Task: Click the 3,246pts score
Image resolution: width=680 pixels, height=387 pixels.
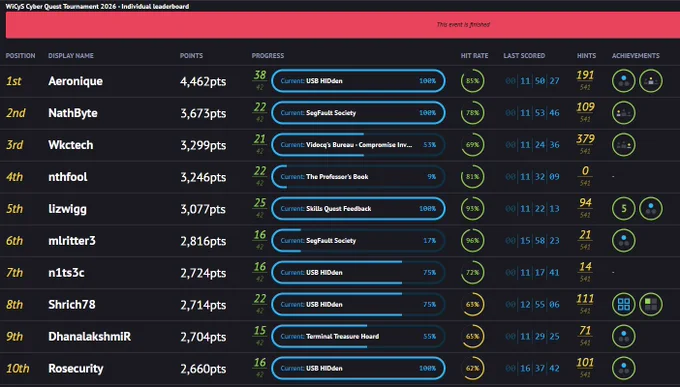Action: pyautogui.click(x=203, y=177)
